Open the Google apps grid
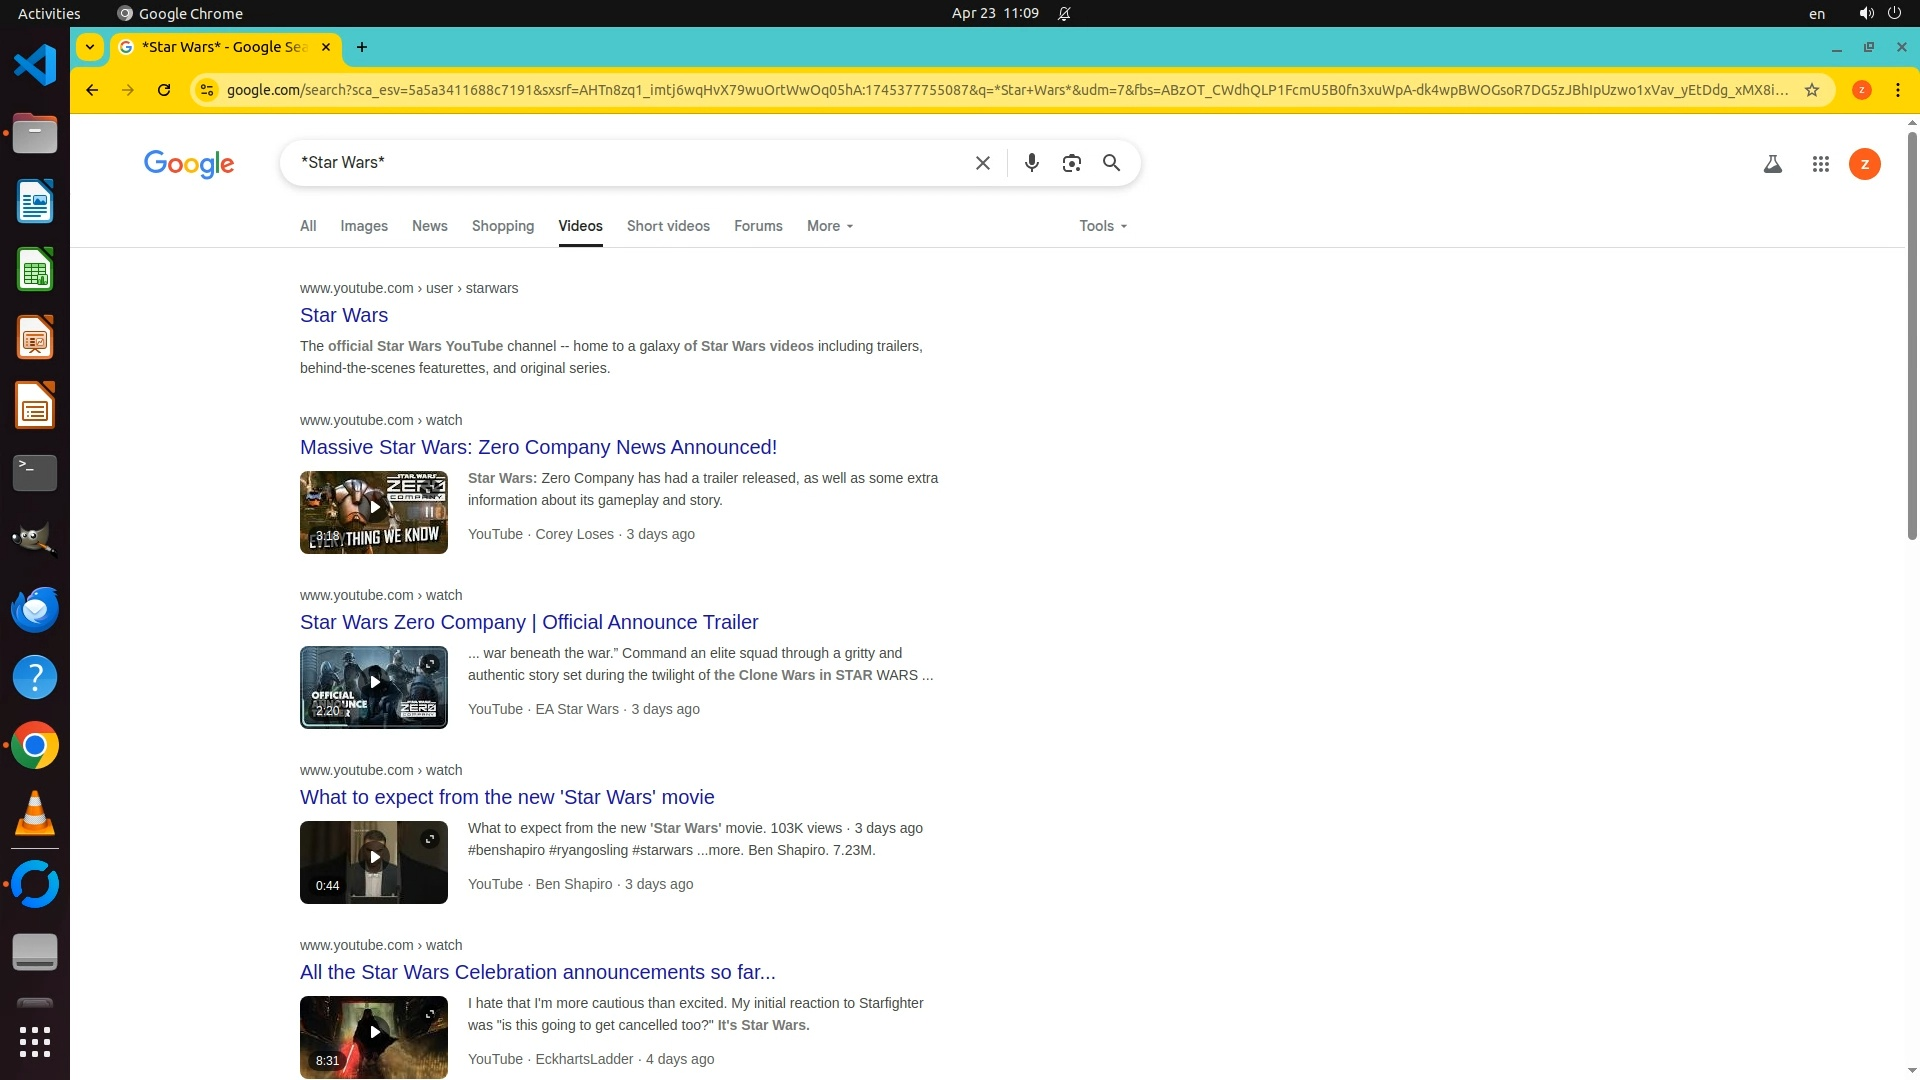Screen dimensions: 1920x1080 click(1820, 164)
